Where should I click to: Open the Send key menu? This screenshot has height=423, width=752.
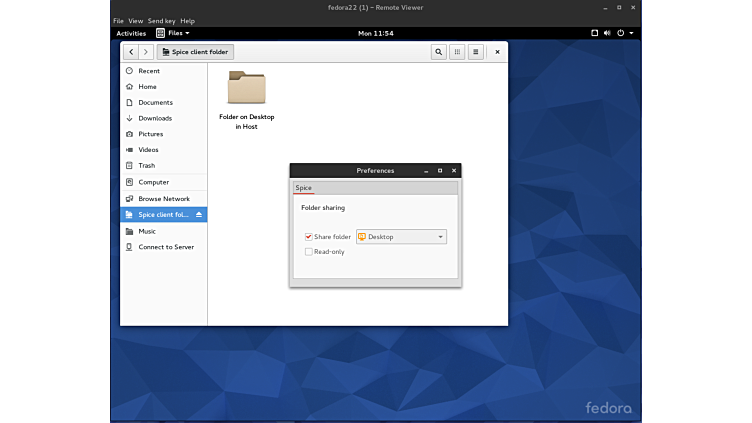pyautogui.click(x=161, y=21)
